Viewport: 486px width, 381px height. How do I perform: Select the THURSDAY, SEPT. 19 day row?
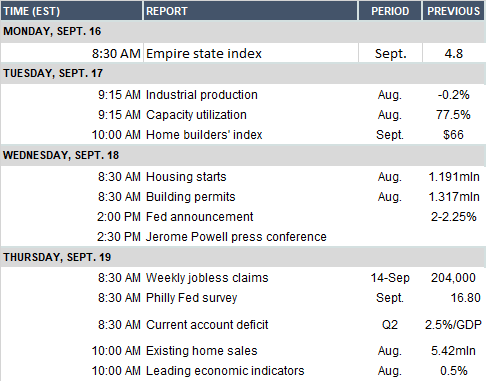(243, 257)
